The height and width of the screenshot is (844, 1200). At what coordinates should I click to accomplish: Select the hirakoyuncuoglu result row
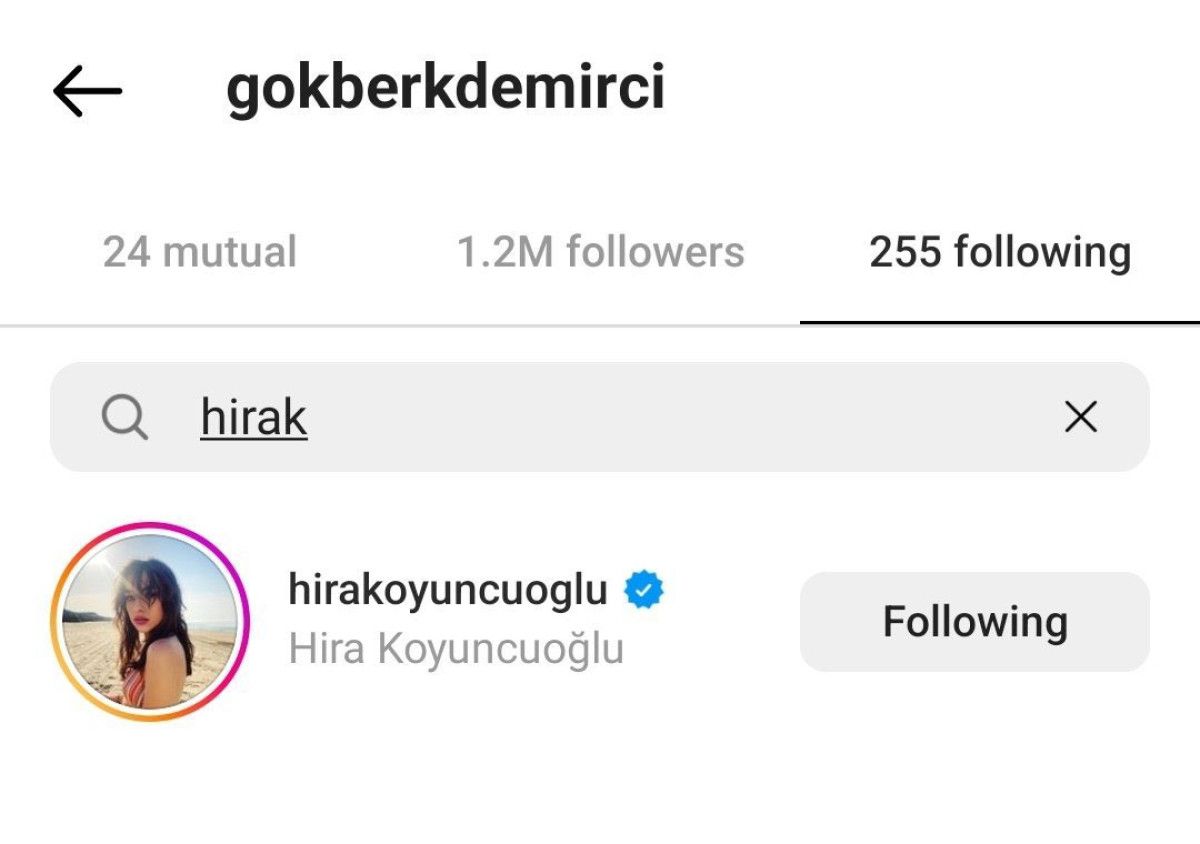pyautogui.click(x=600, y=621)
